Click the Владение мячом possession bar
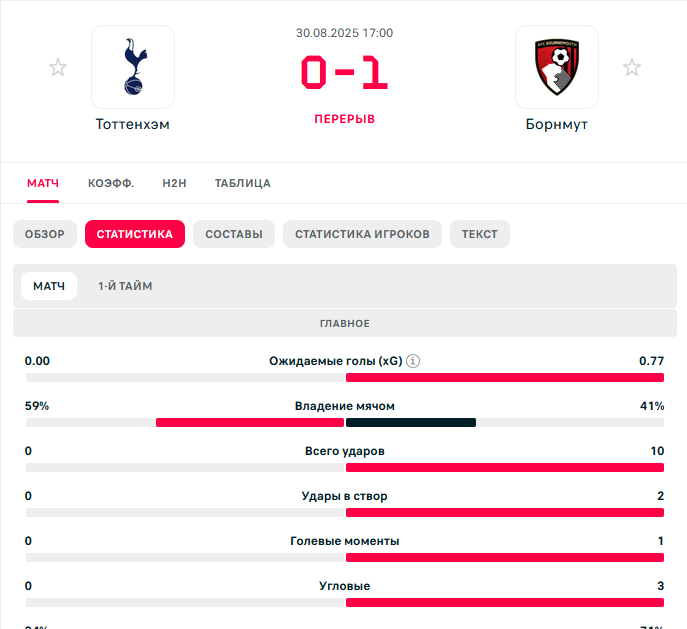687x629 pixels. tap(345, 422)
